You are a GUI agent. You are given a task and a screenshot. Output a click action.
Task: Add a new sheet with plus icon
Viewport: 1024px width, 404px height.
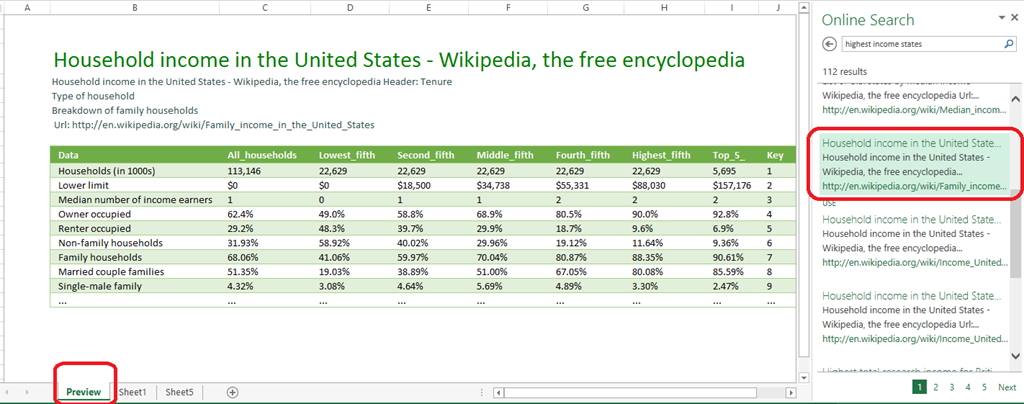point(232,392)
